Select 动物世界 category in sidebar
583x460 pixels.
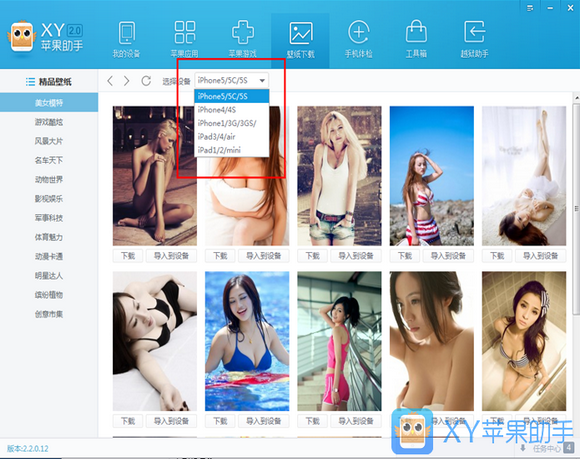coord(49,180)
